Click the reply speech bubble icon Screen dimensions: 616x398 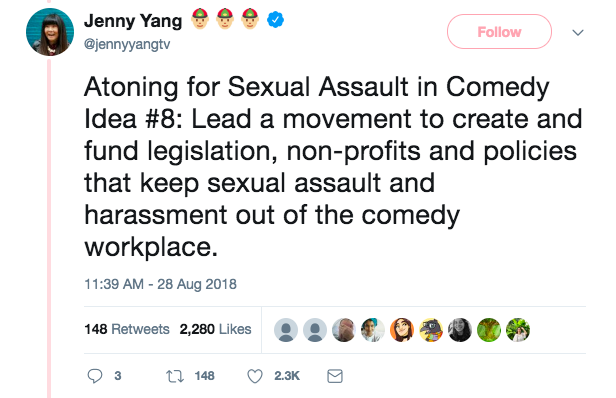tap(95, 376)
